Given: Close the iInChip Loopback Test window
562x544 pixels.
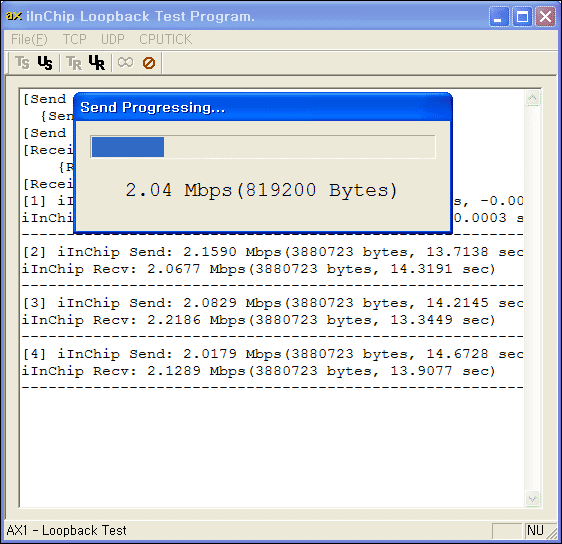Looking at the screenshot, I should click(546, 16).
